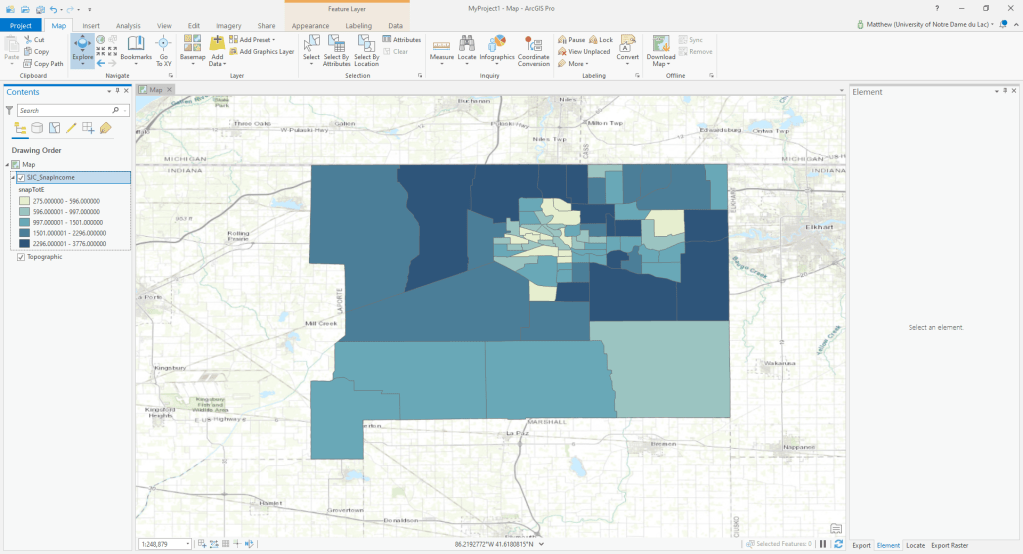Expand the Add Preset dropdown
The height and width of the screenshot is (554, 1023).
pos(272,40)
